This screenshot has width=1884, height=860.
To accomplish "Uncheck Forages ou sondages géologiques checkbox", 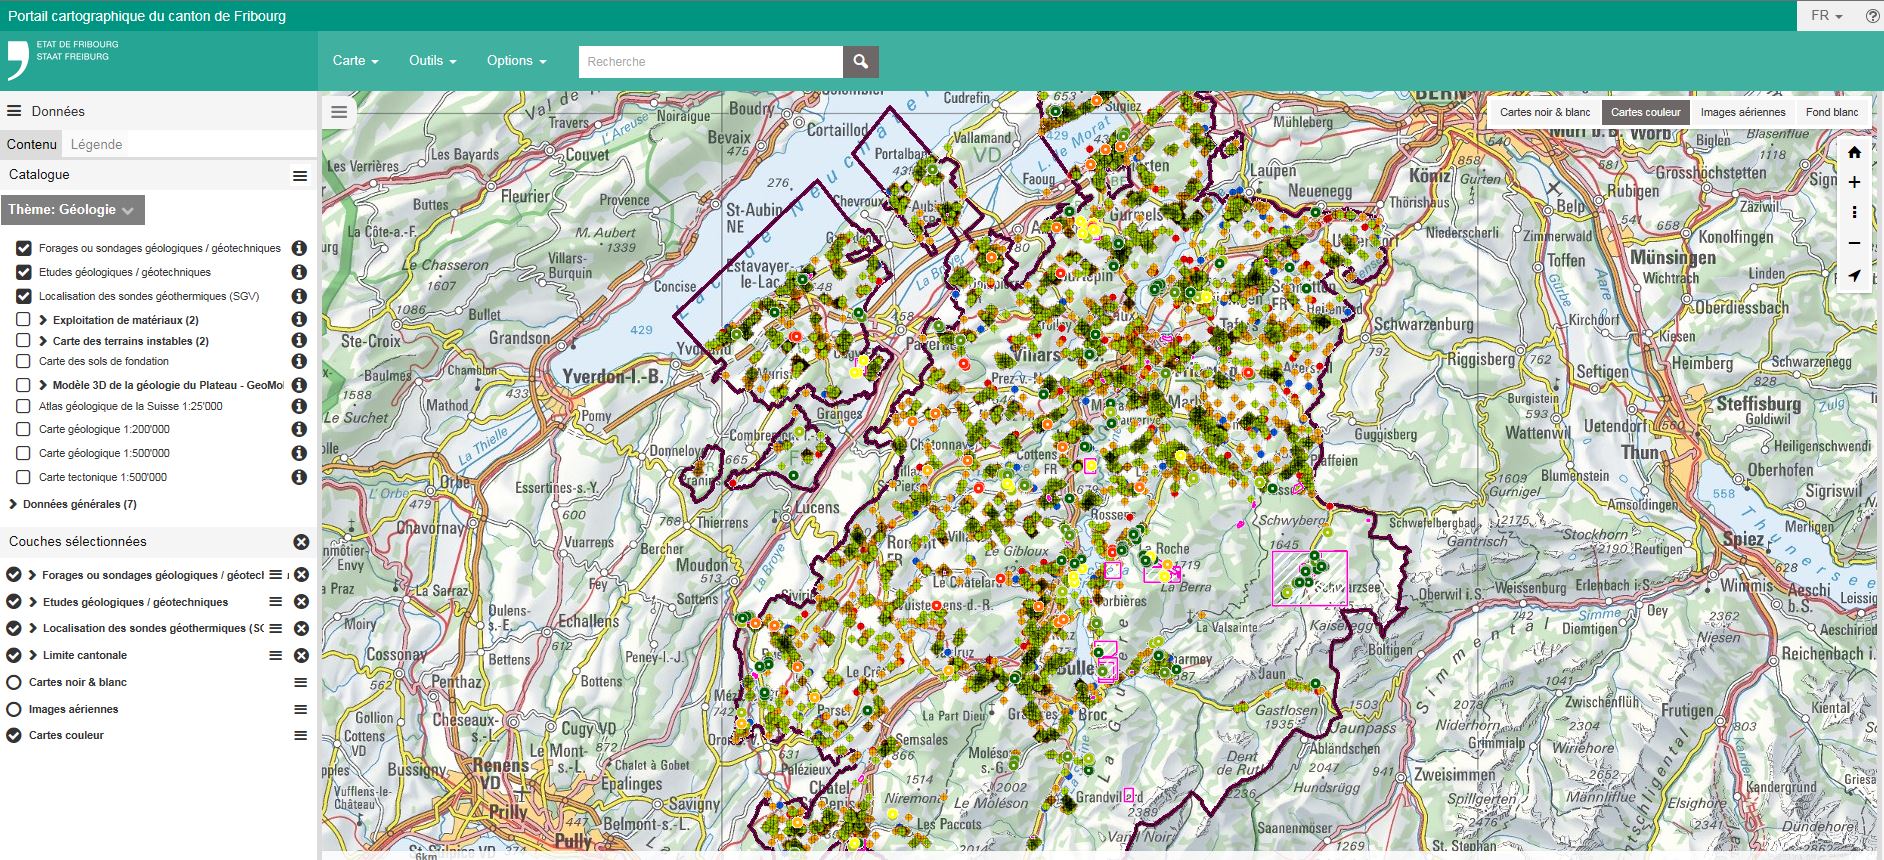I will (24, 248).
